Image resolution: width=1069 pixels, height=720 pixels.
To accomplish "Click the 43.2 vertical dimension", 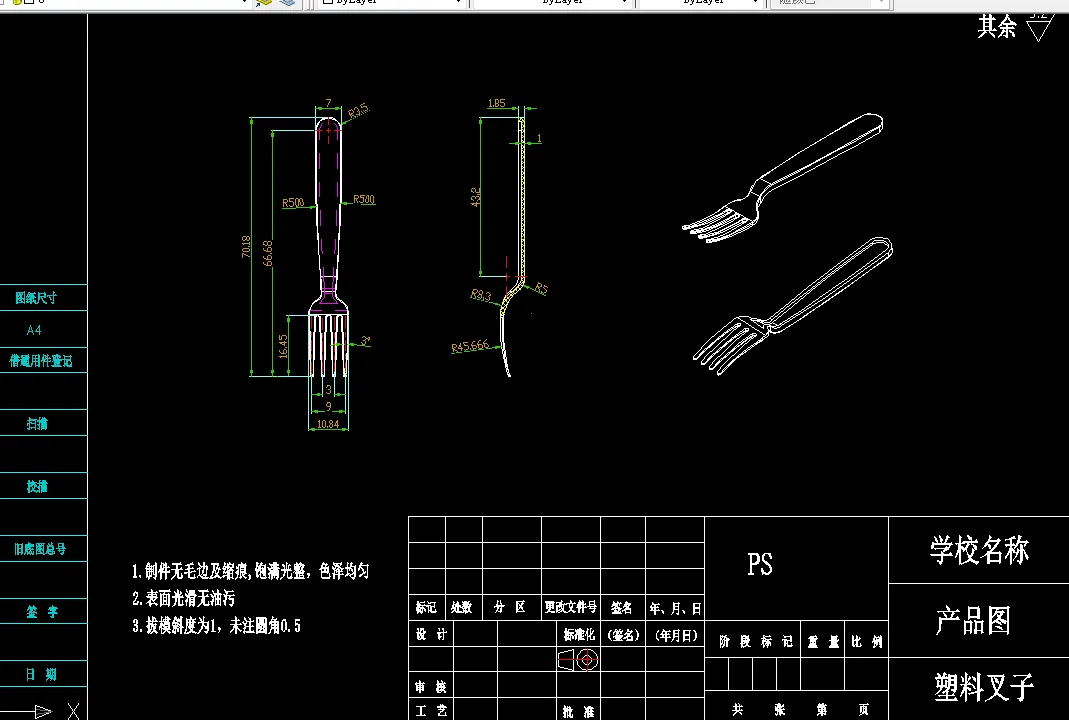I will pyautogui.click(x=476, y=196).
